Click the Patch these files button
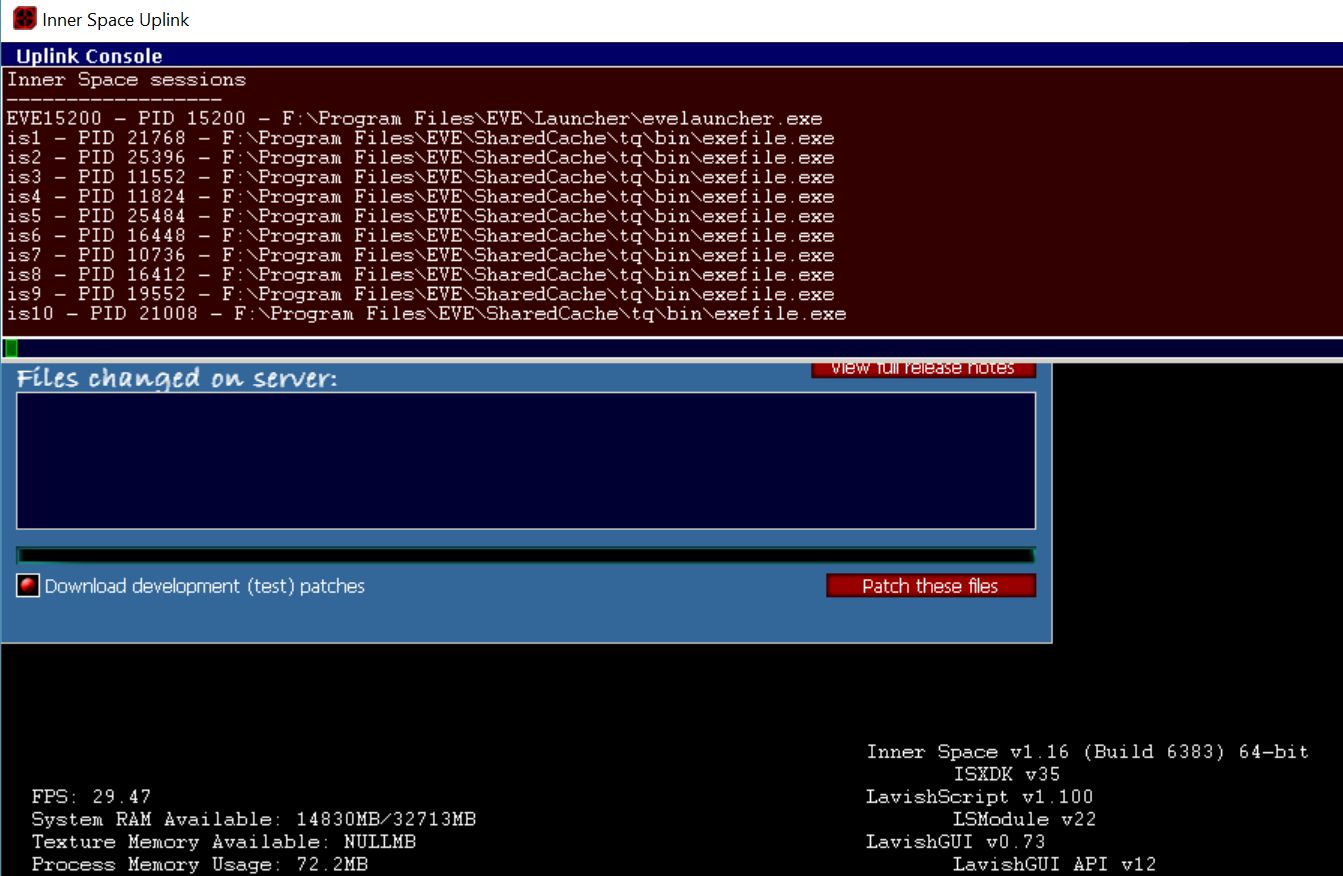The image size is (1343, 876). point(930,586)
